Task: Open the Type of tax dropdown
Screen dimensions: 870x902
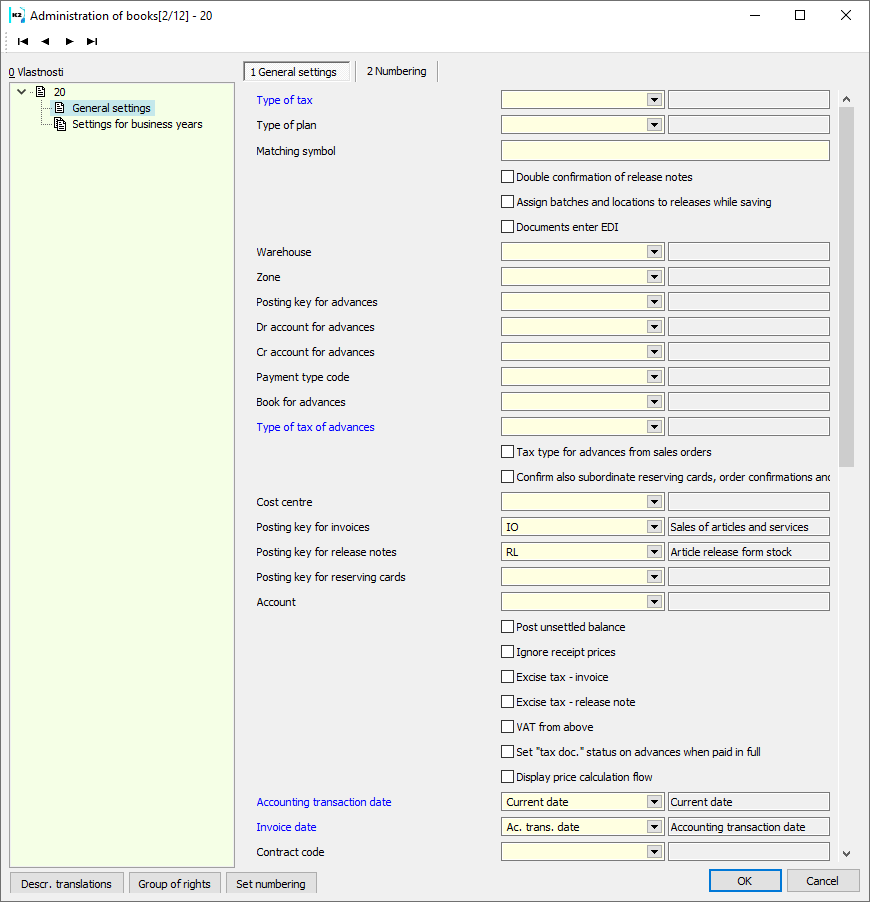Action: pos(654,100)
